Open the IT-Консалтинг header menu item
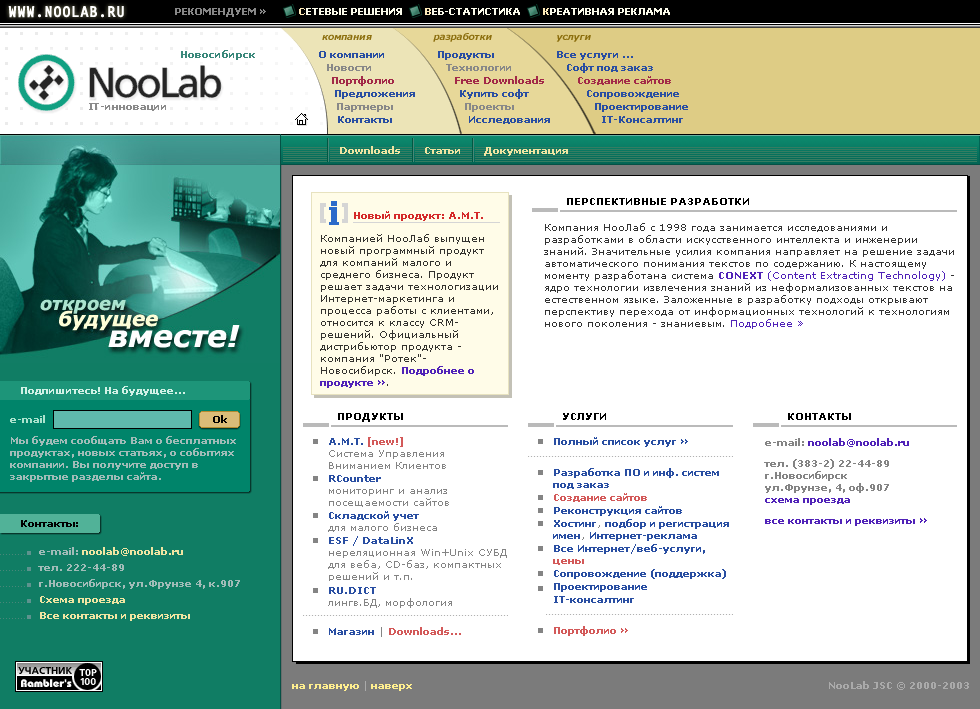 pyautogui.click(x=642, y=119)
